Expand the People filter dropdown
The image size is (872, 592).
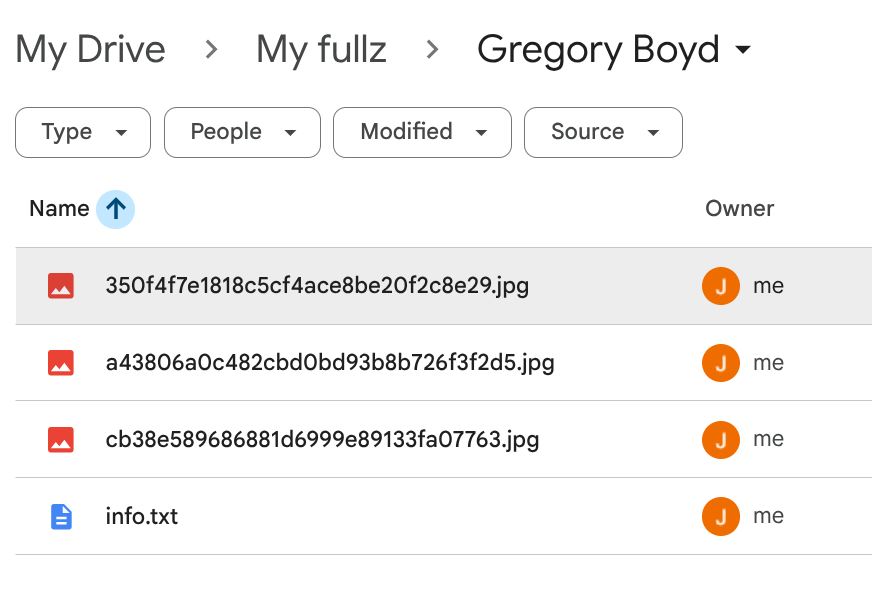(242, 132)
